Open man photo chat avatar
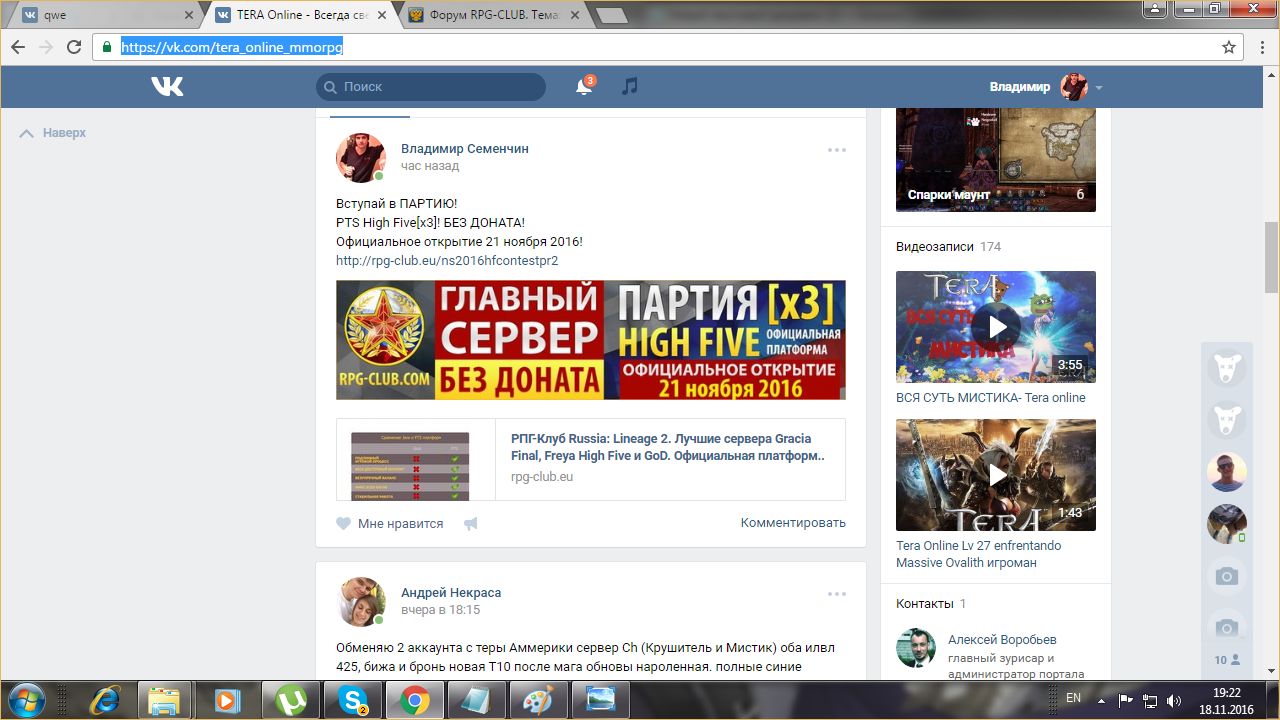The image size is (1280, 720). [x=1226, y=472]
